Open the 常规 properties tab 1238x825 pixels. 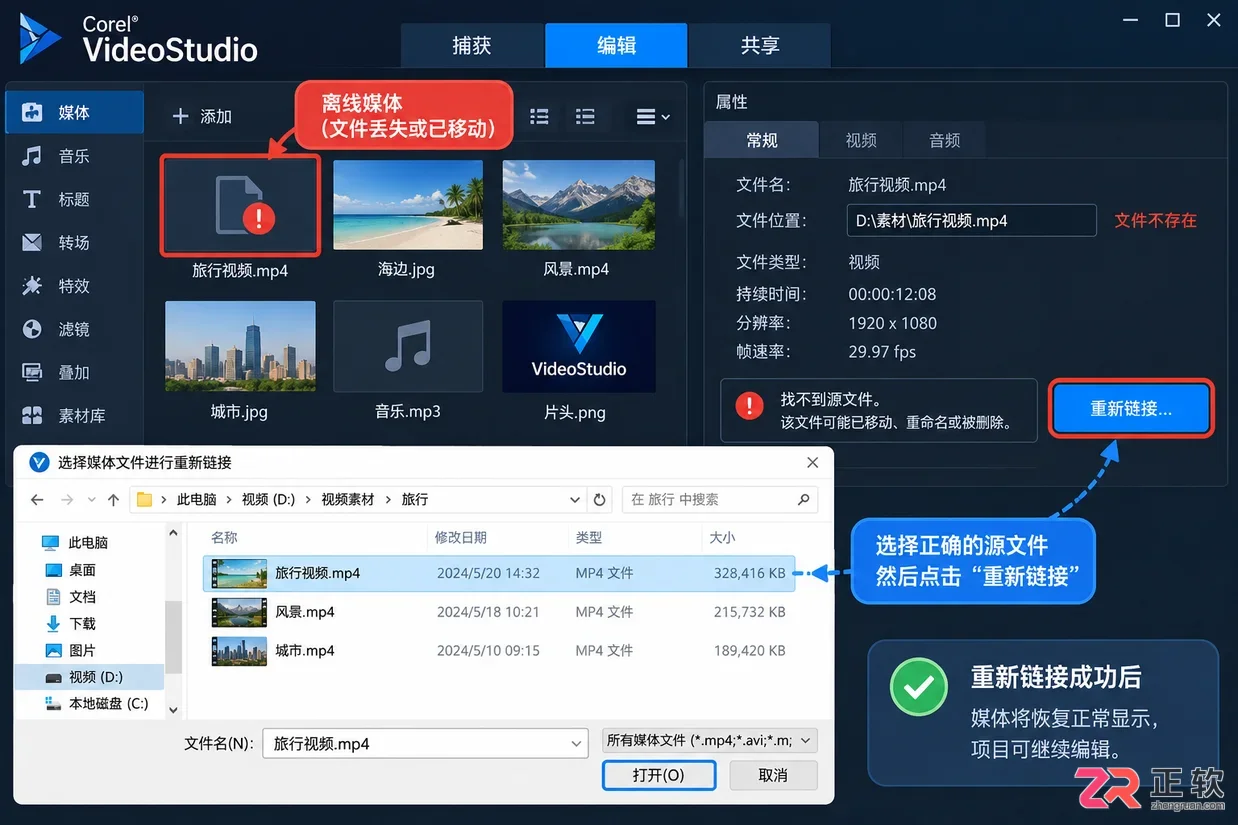point(761,140)
